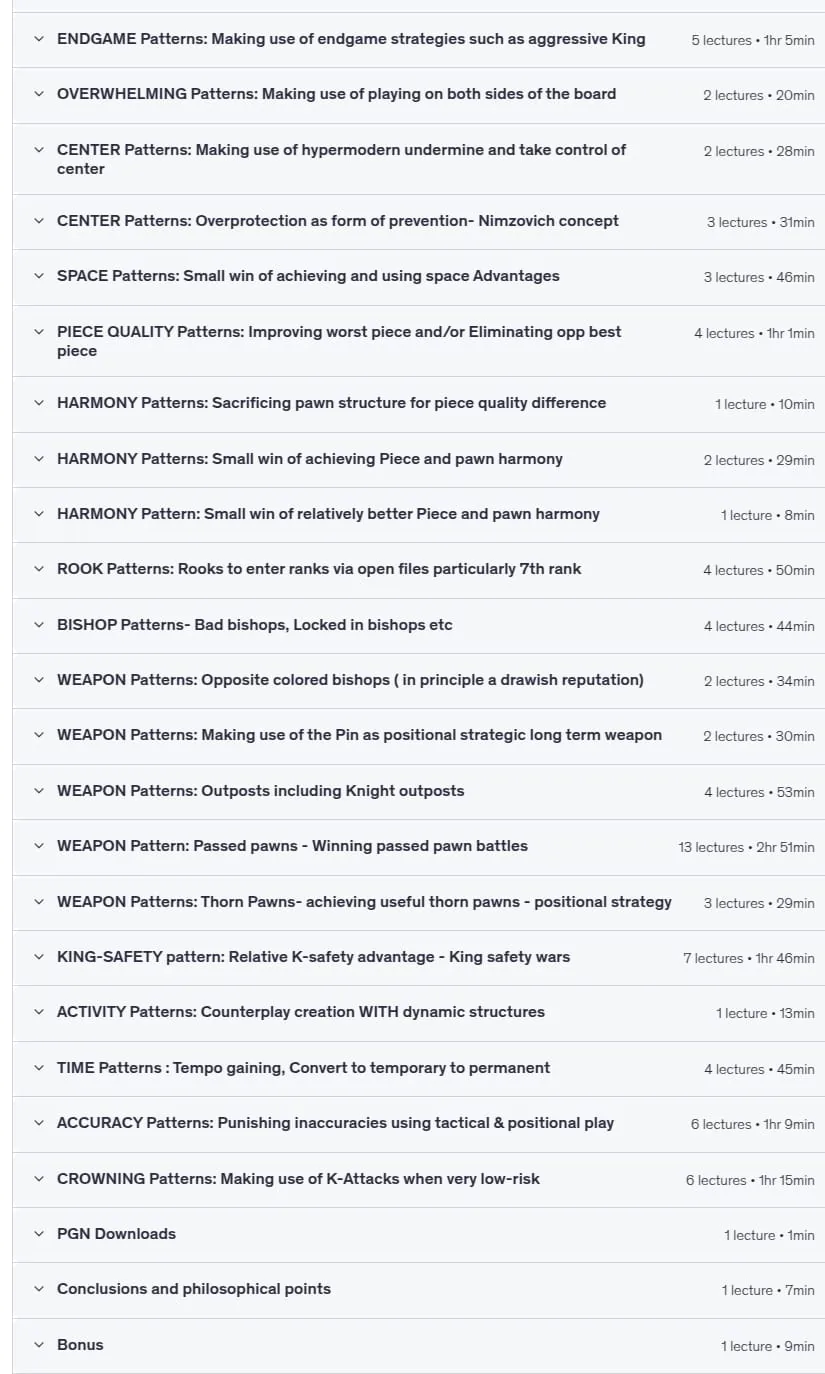The height and width of the screenshot is (1374, 825).
Task: Open the Bonus section
Action: pyautogui.click(x=419, y=1346)
